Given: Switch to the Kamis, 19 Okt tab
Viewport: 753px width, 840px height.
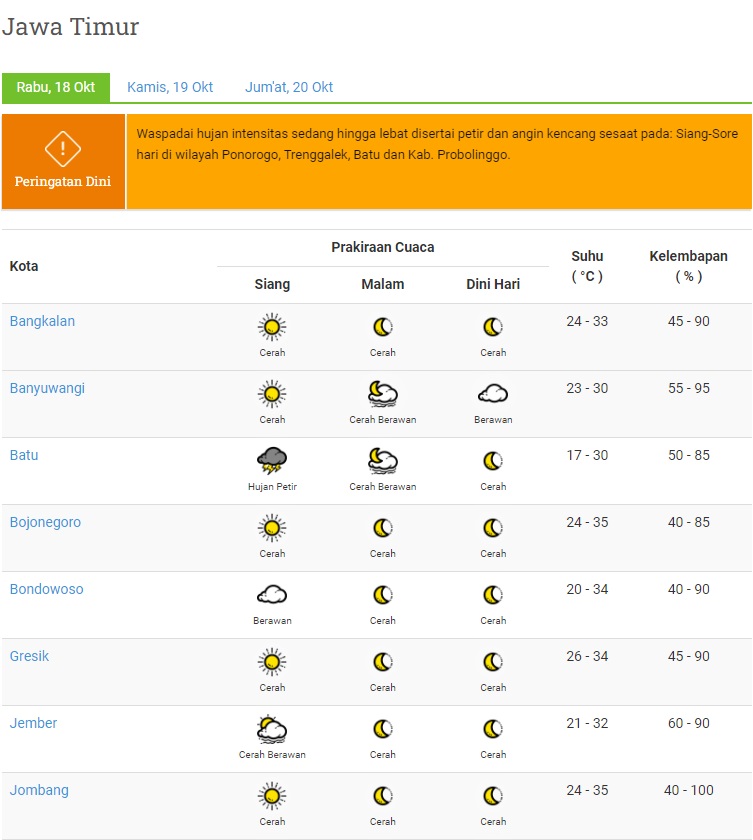Looking at the screenshot, I should pos(170,87).
